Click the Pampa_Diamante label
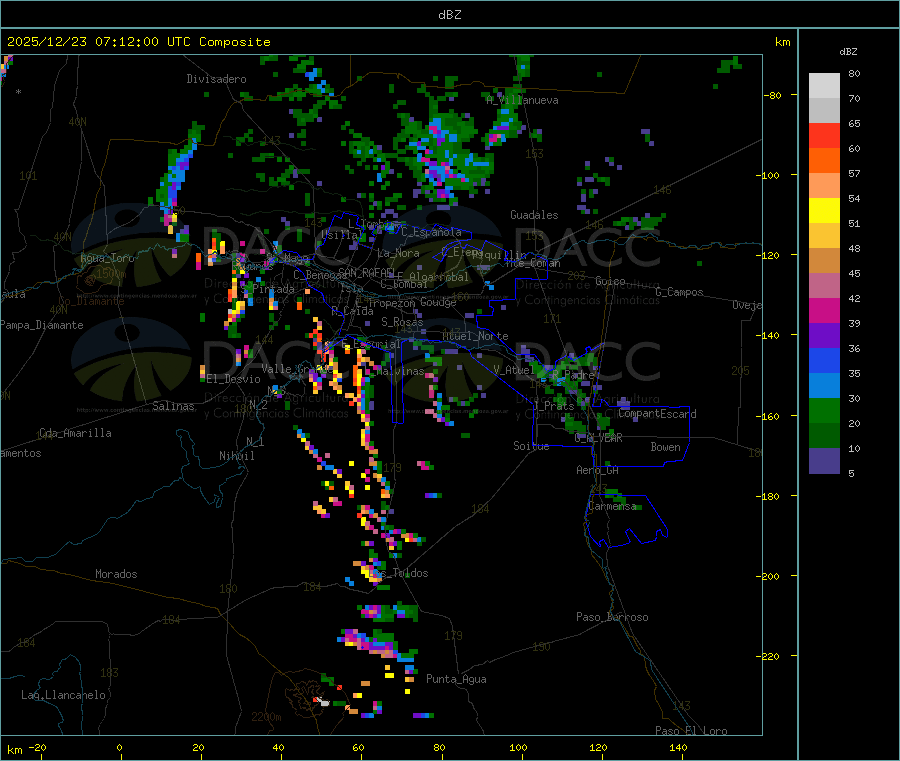900x761 pixels. pos(41,325)
